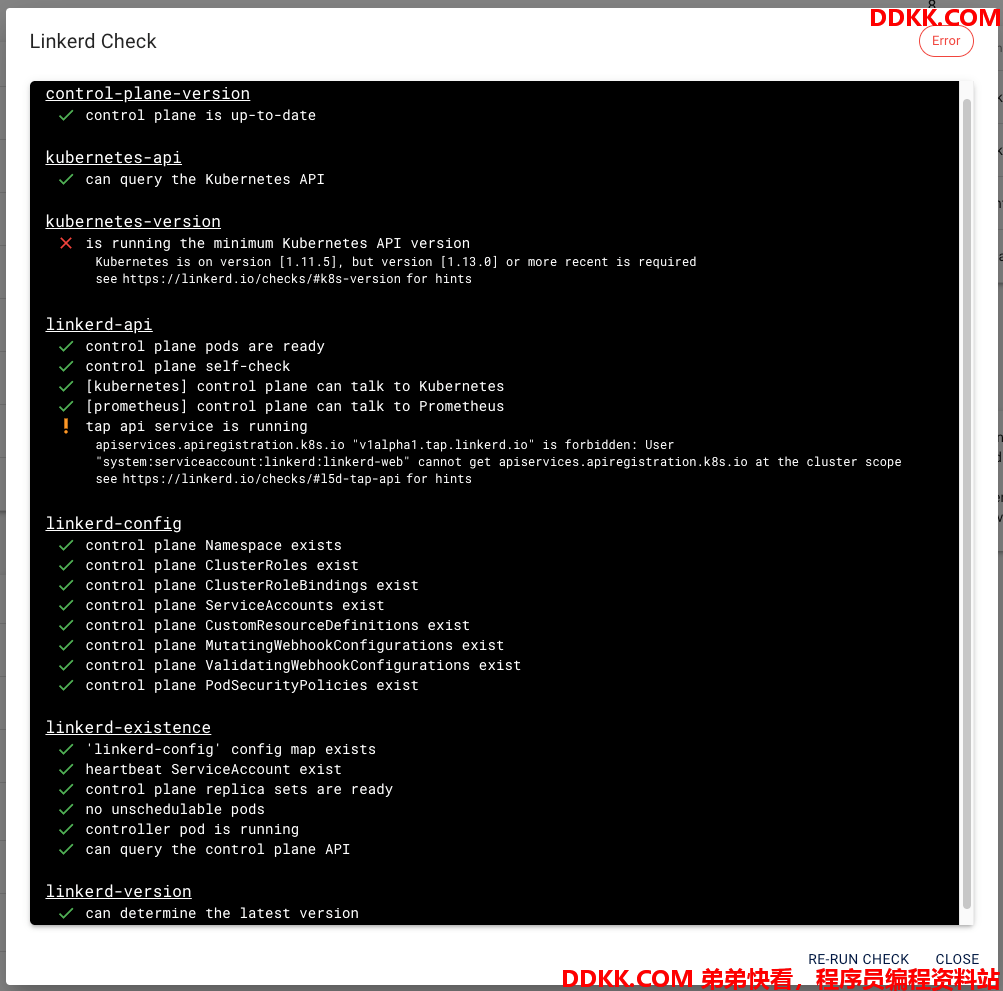Image resolution: width=1003 pixels, height=991 pixels.
Task: Click the checkmark beside 'linkerd-config' config map exists
Action: [66, 749]
